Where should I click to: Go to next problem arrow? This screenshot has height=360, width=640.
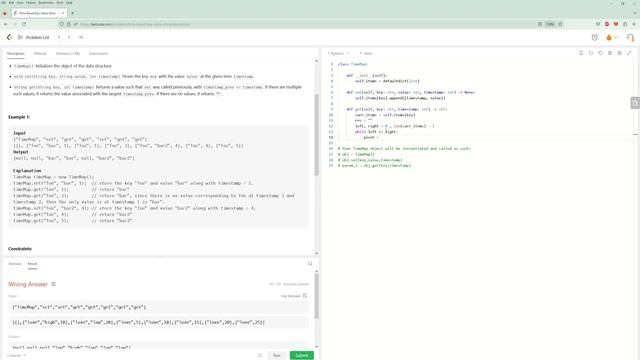[69, 37]
